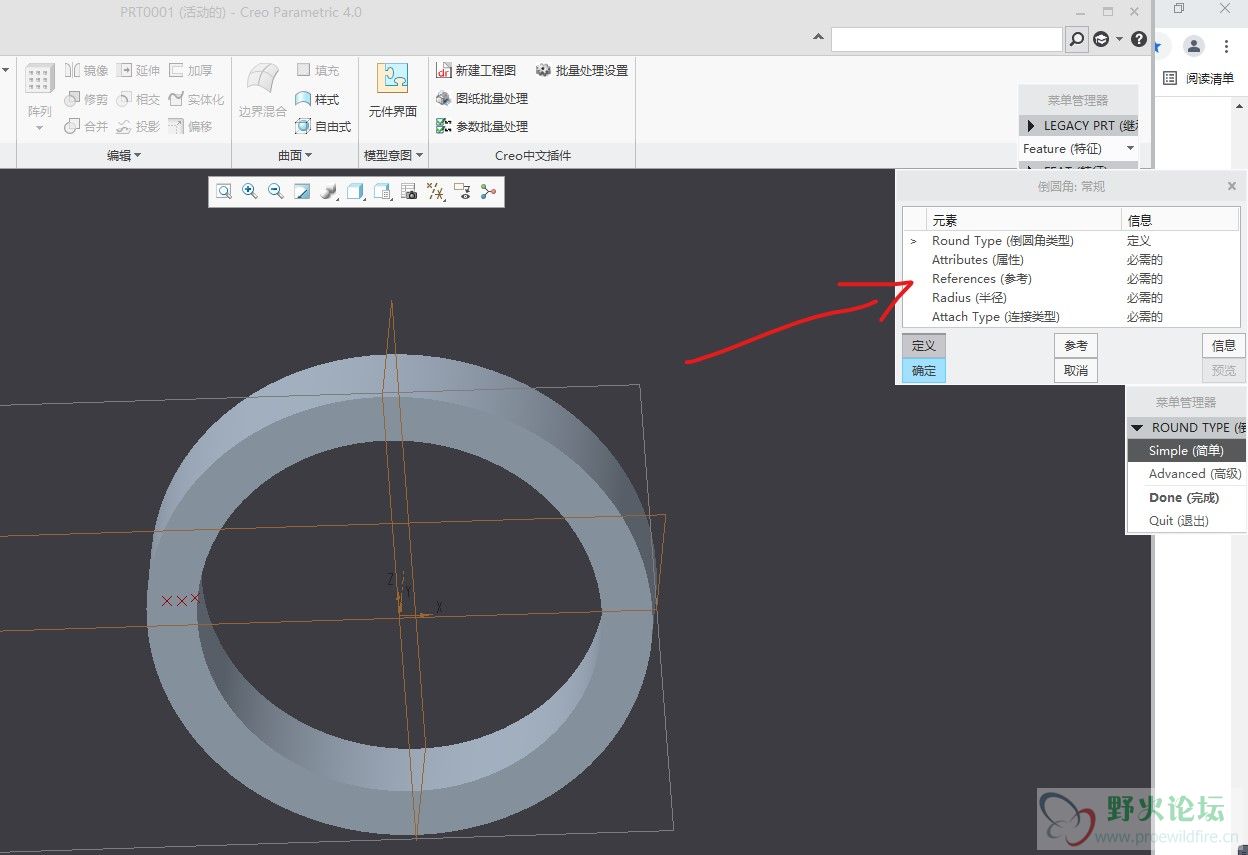Click the 确定 (OK) button
This screenshot has height=855, width=1248.
tap(923, 370)
